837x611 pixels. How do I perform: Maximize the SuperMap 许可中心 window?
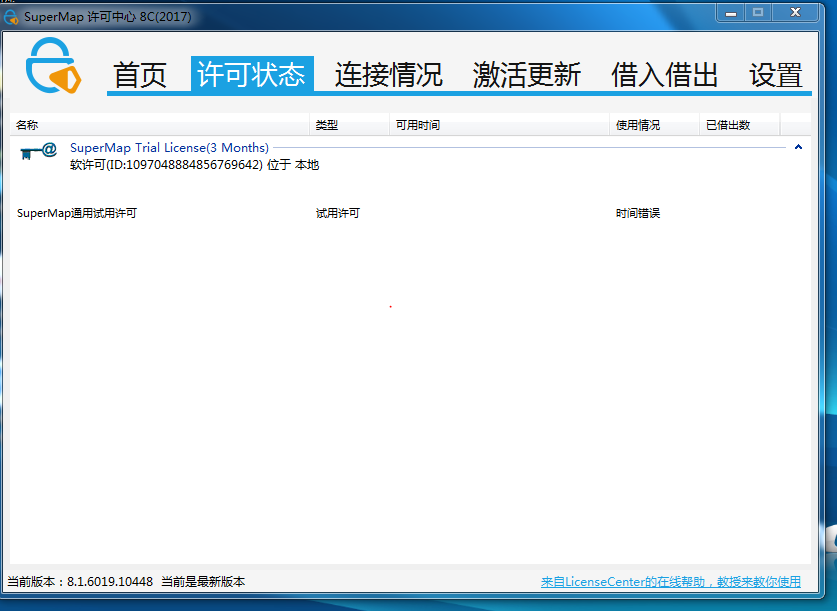pyautogui.click(x=758, y=13)
